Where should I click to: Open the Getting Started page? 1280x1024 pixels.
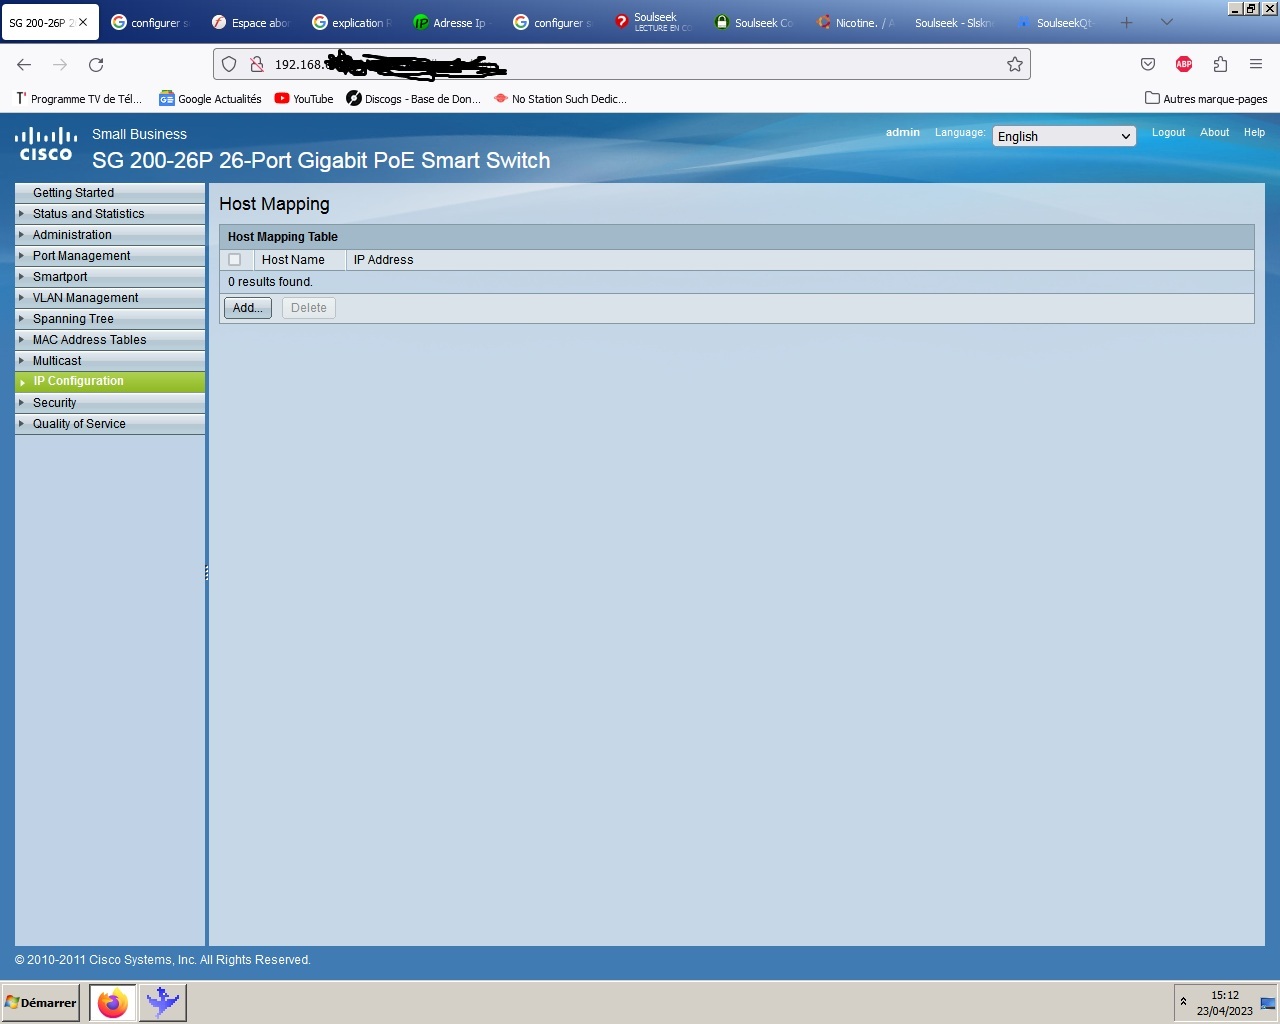point(110,193)
